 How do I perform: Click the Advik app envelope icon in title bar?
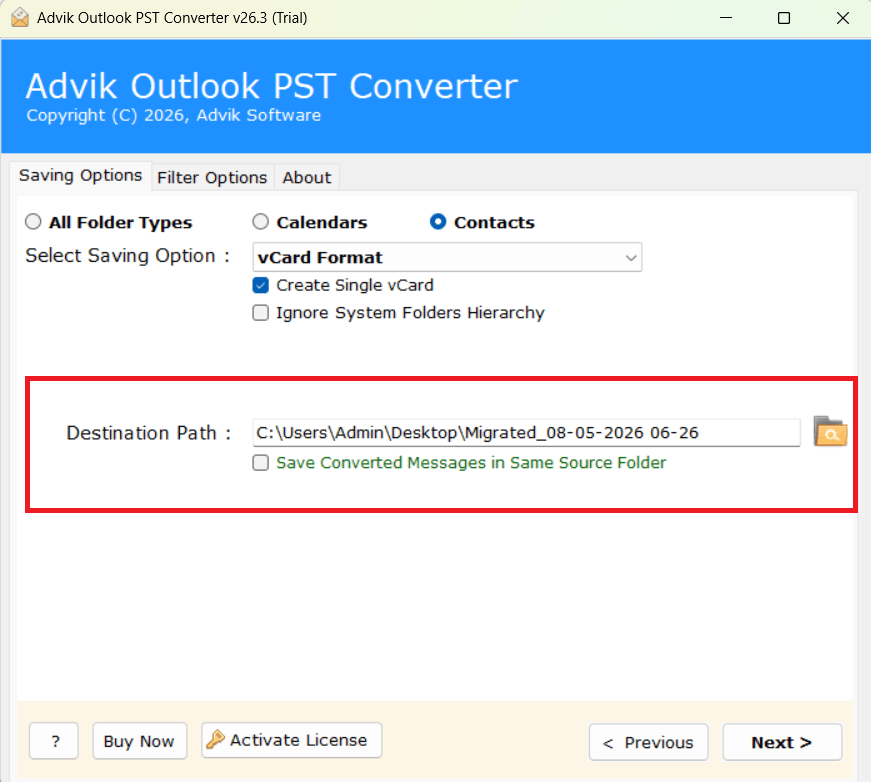20,18
